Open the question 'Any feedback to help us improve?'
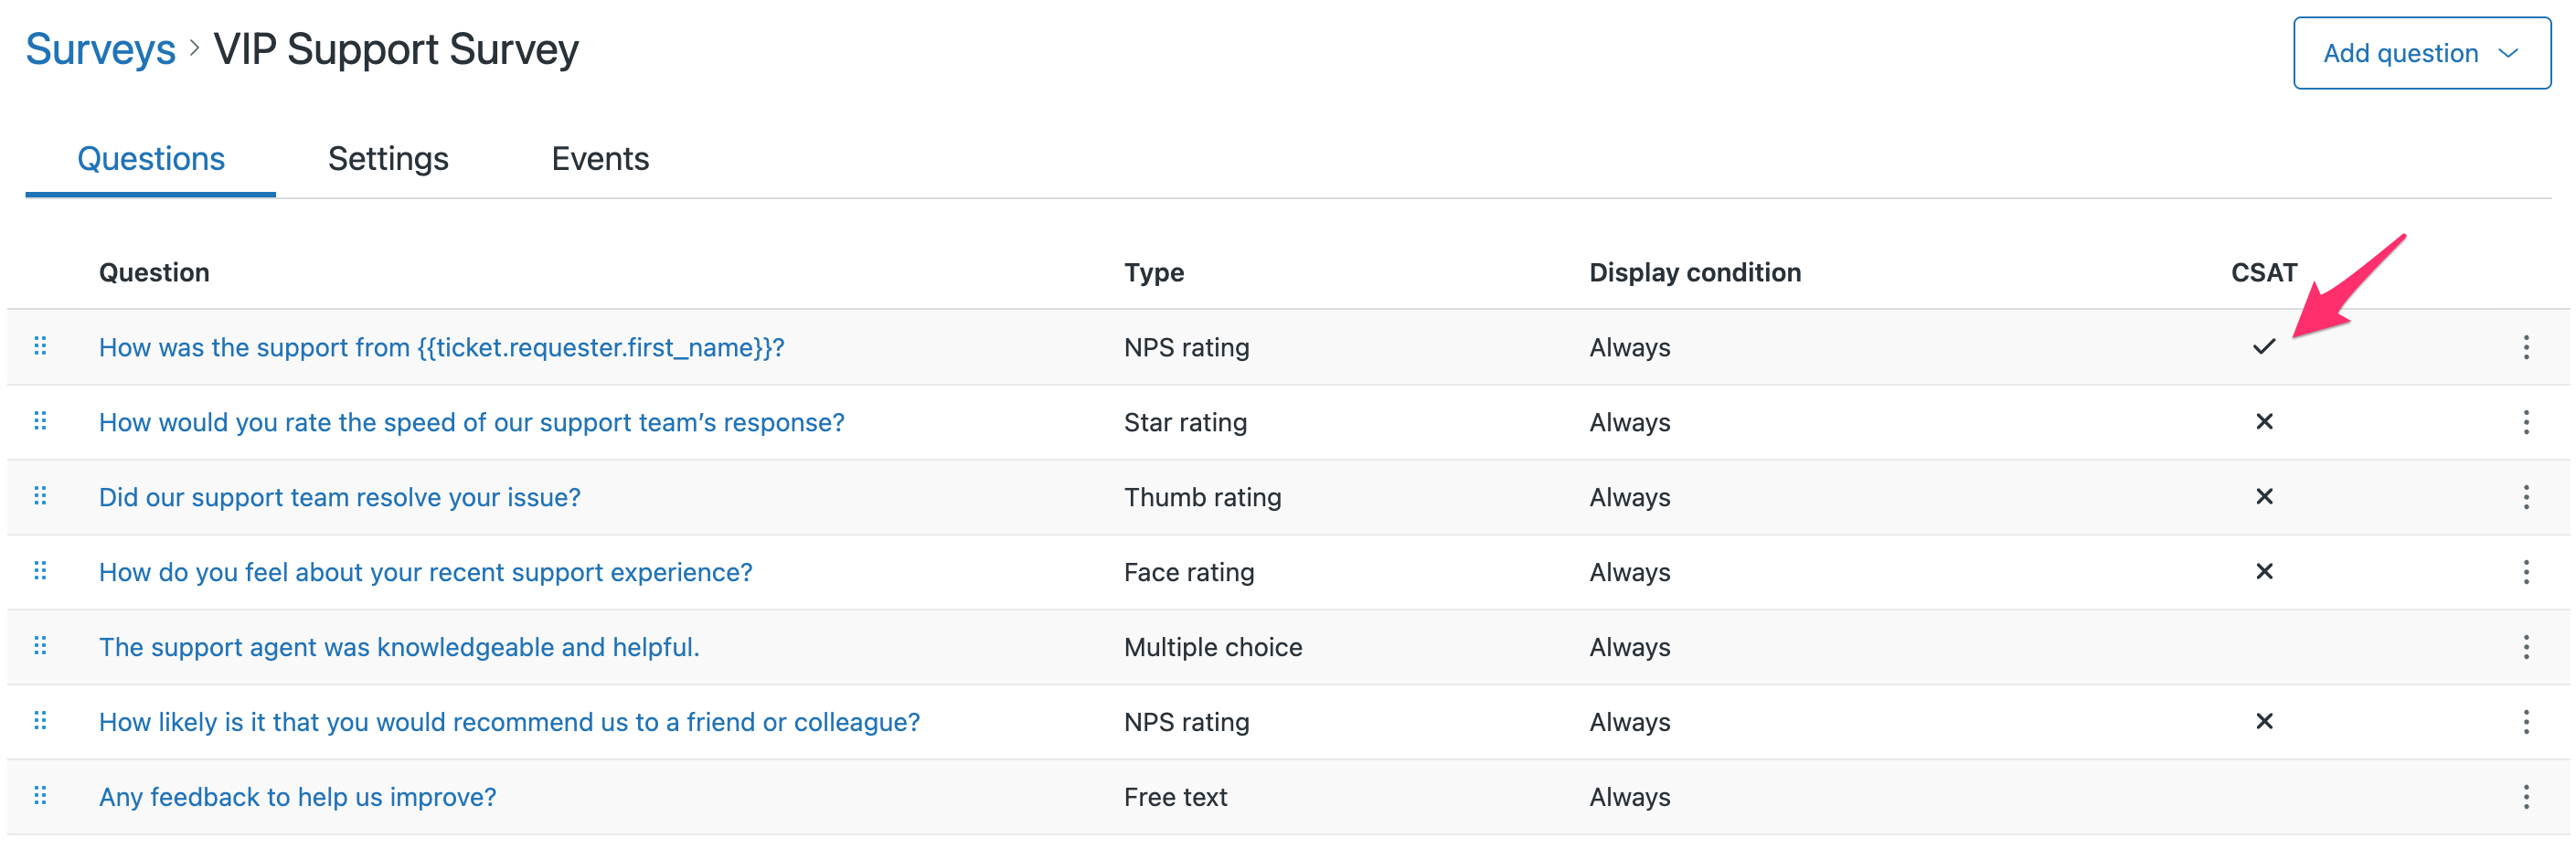The height and width of the screenshot is (859, 2576). (x=297, y=797)
